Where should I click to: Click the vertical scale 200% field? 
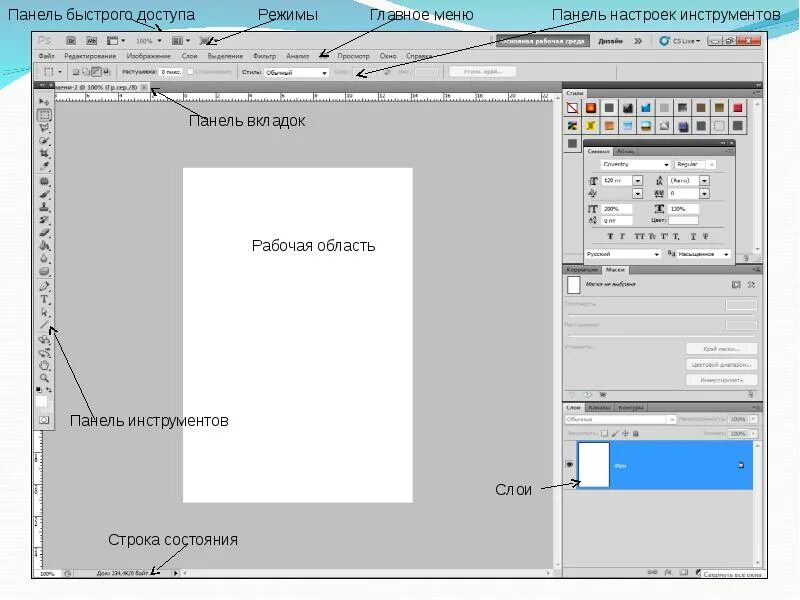click(x=617, y=209)
